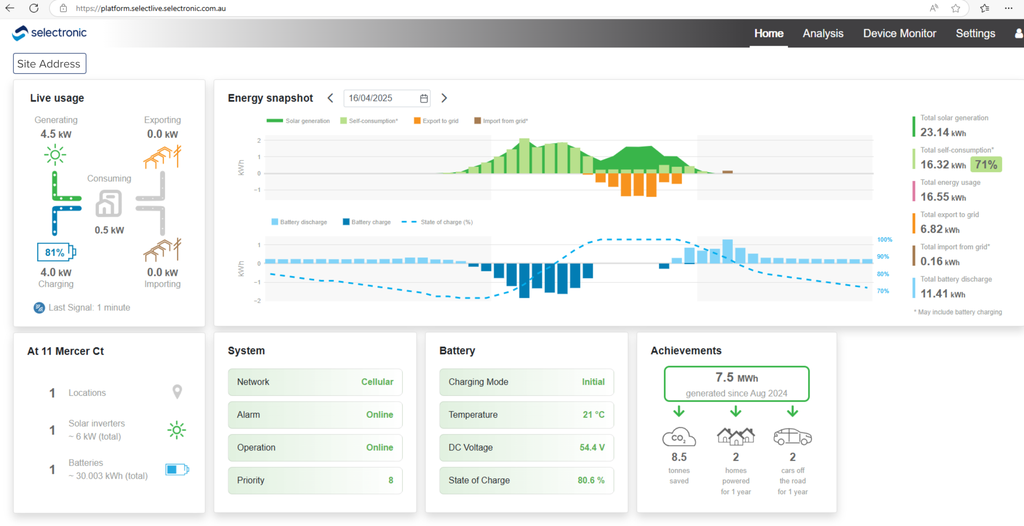Click the Last Signal status icon
Screen dimensions: 1024x526
tap(39, 307)
